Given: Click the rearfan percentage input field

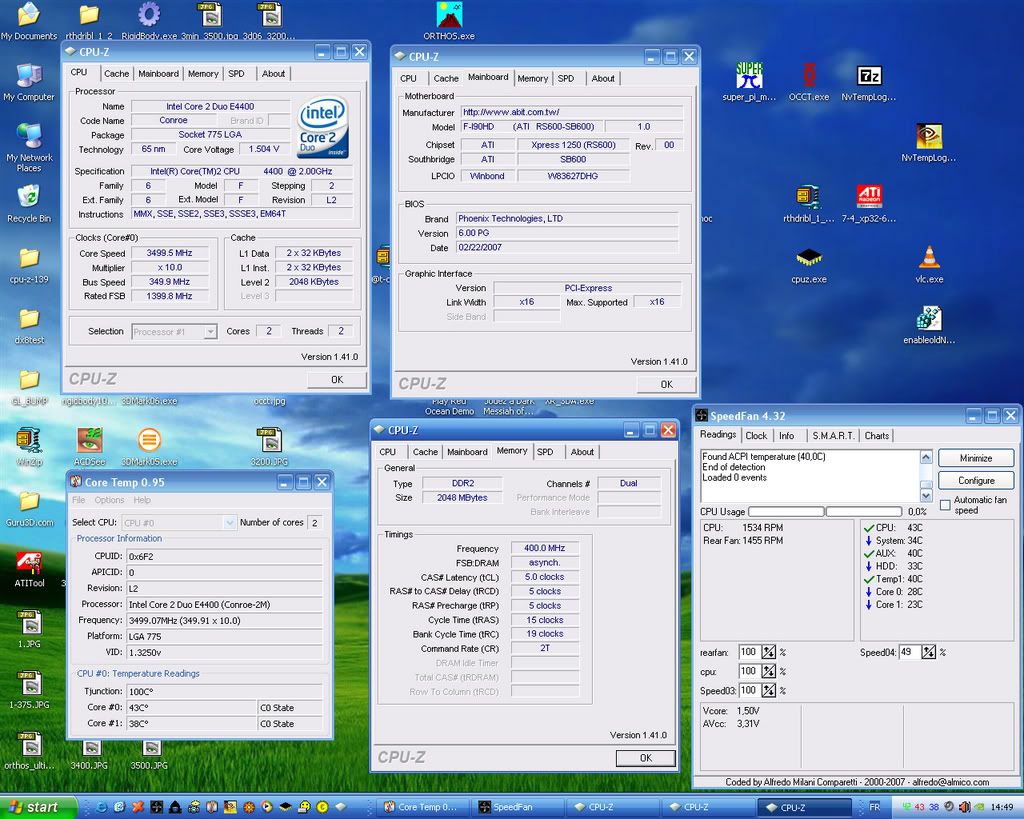Looking at the screenshot, I should point(748,652).
